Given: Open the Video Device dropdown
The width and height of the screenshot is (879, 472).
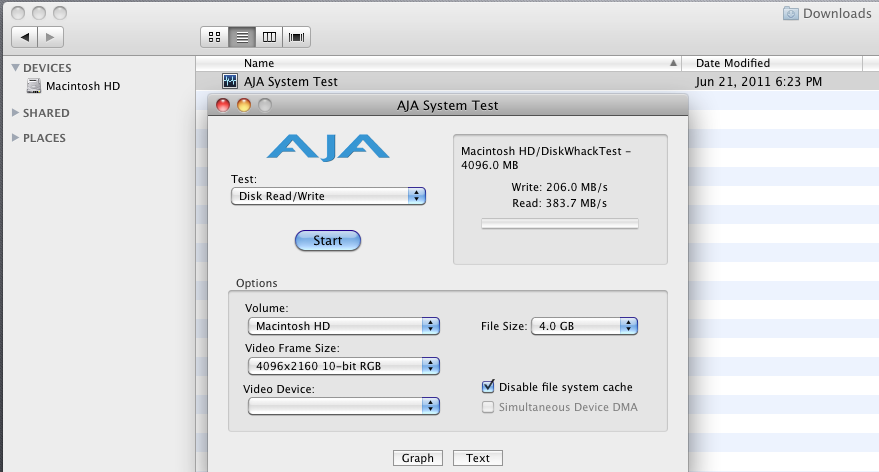Looking at the screenshot, I should 344,406.
